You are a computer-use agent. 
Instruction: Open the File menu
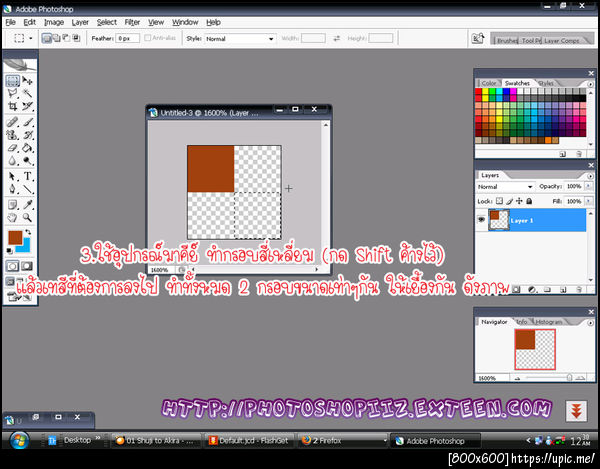click(x=10, y=22)
